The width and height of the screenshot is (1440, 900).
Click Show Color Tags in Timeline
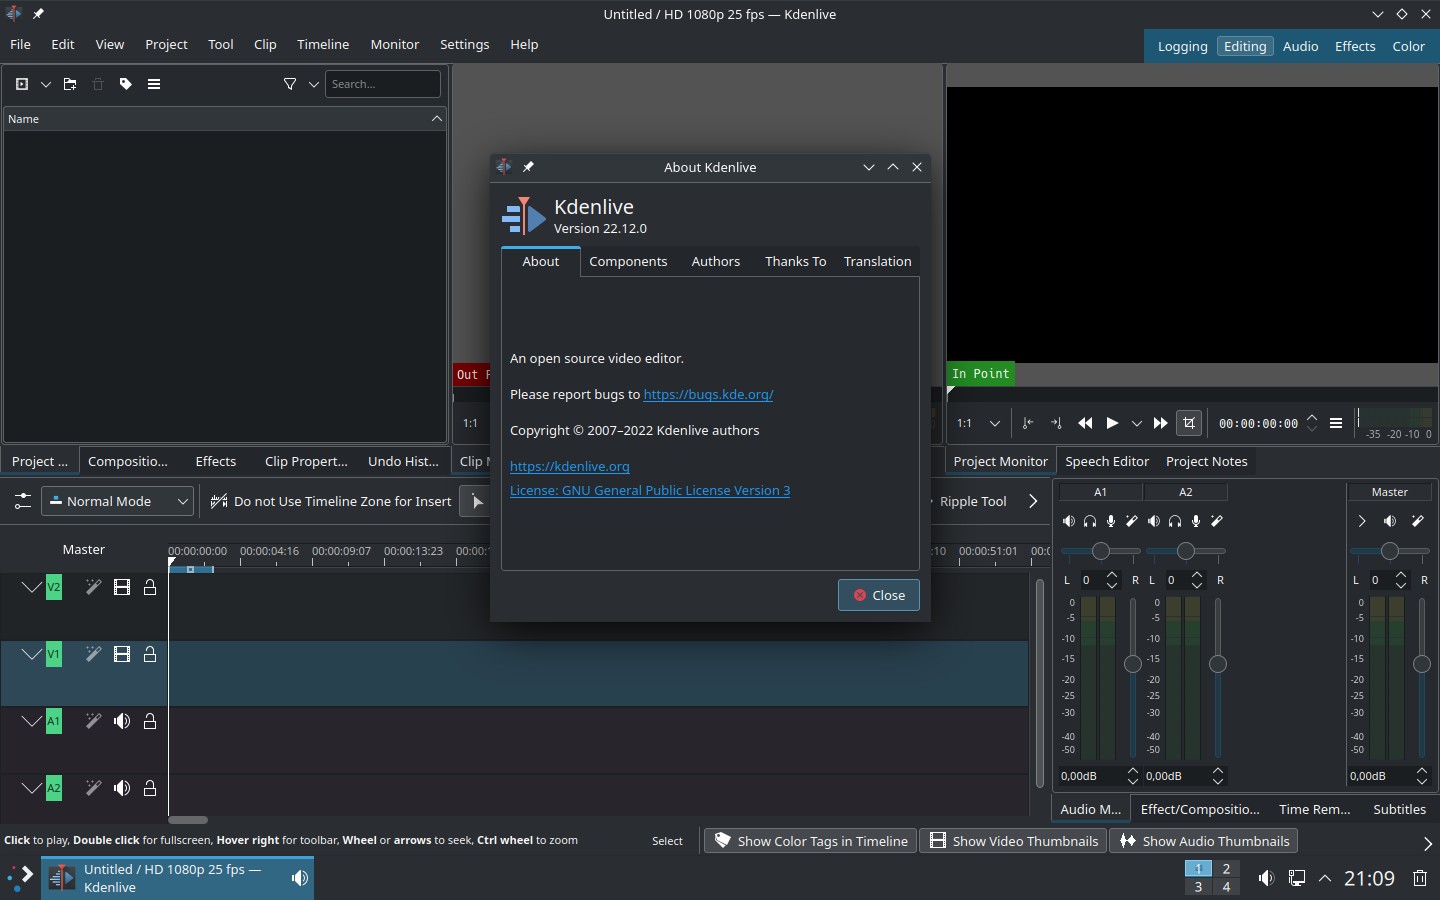(x=811, y=841)
